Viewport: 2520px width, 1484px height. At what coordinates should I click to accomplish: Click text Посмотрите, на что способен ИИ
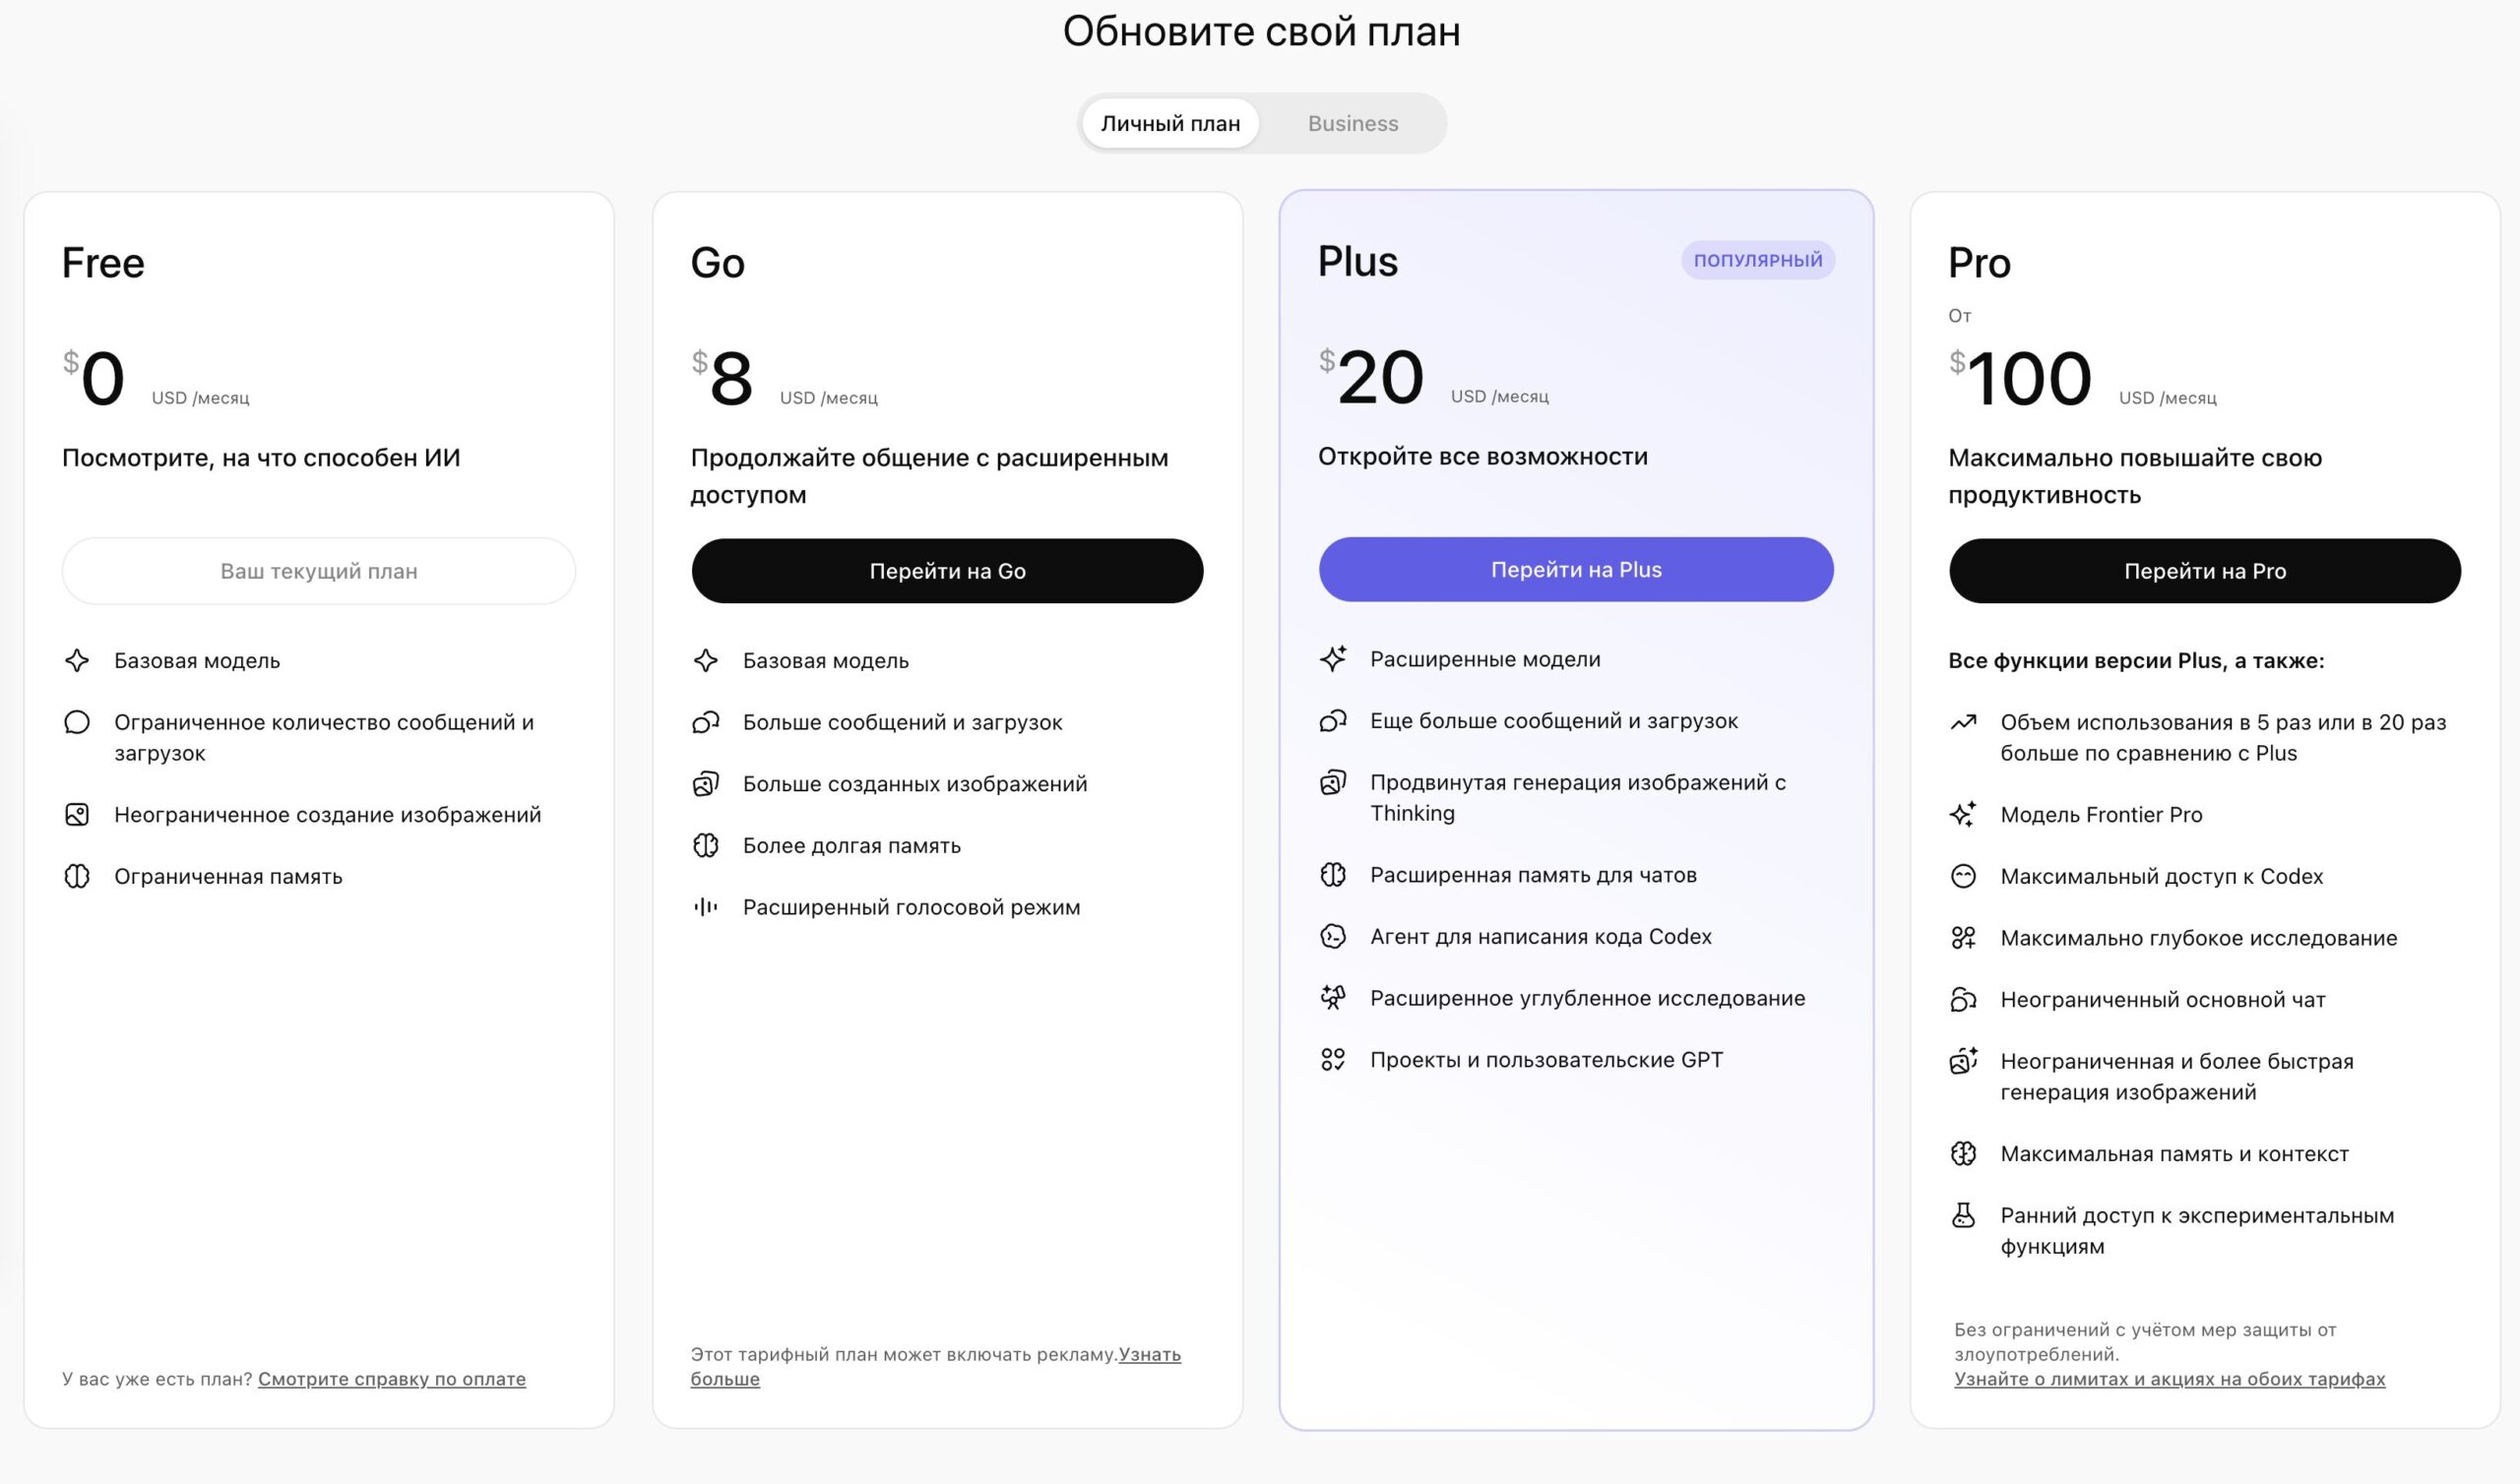pyautogui.click(x=261, y=457)
